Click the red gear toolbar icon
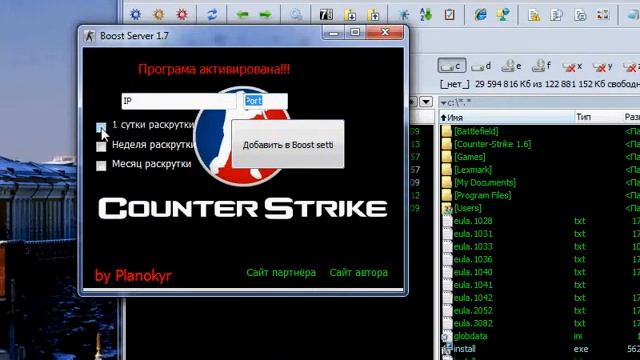640x360 pixels. coord(182,15)
